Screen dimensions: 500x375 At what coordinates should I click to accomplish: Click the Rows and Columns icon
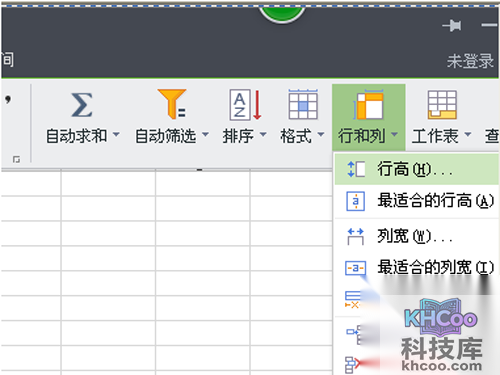369,104
